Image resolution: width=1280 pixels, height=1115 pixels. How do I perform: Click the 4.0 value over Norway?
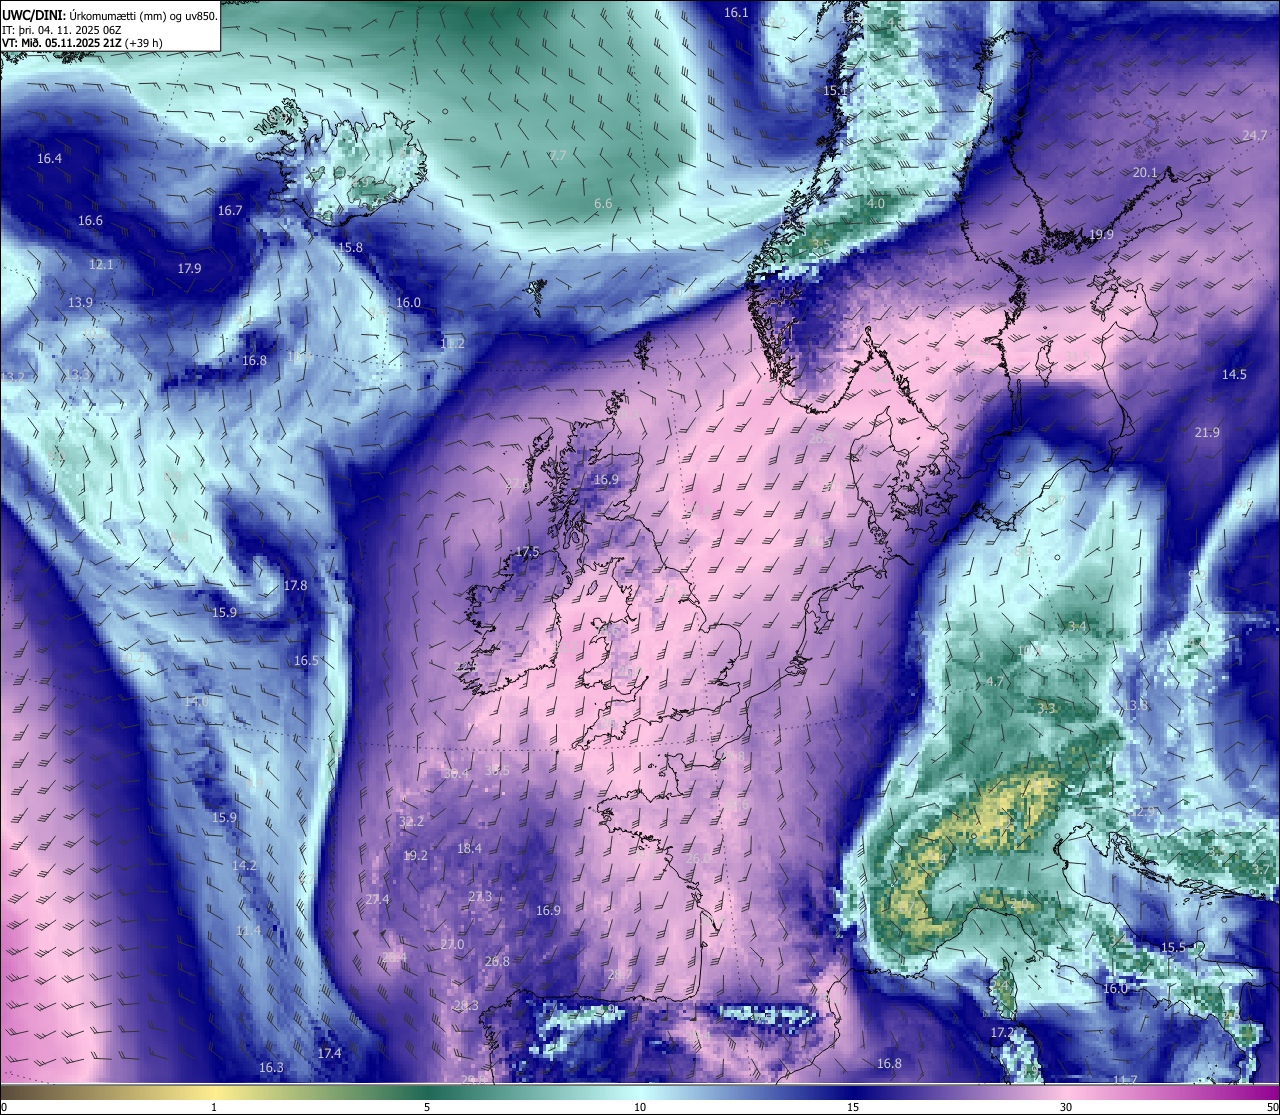tap(876, 204)
